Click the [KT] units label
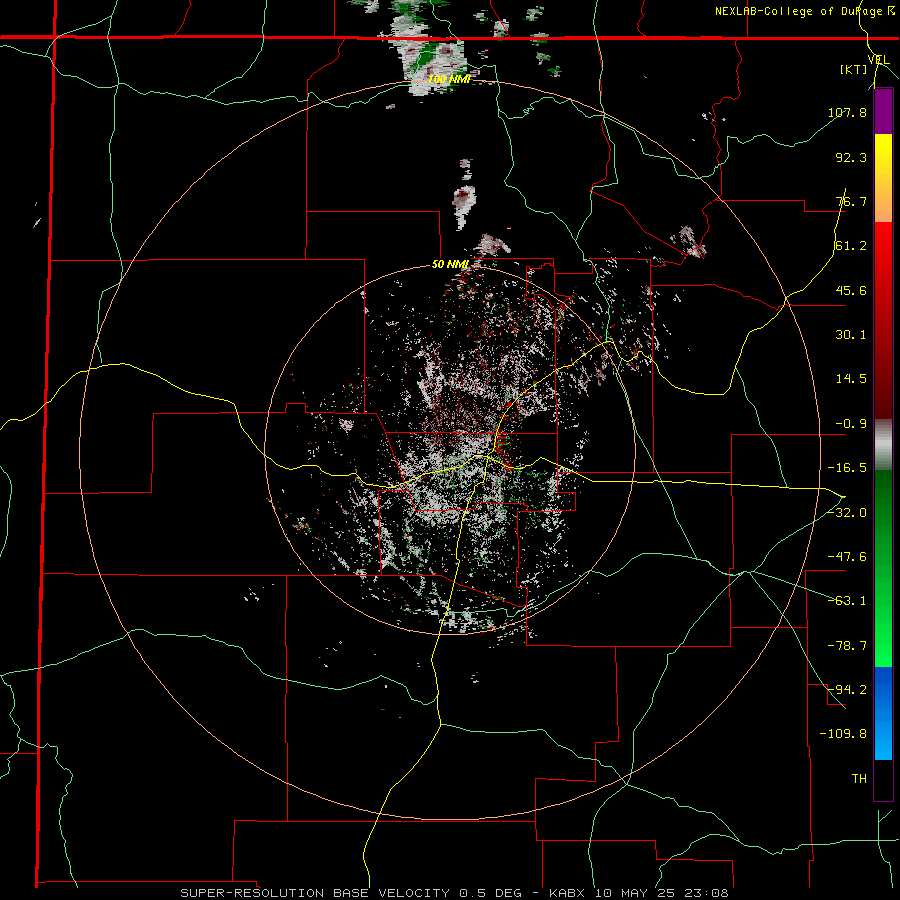 pos(854,69)
